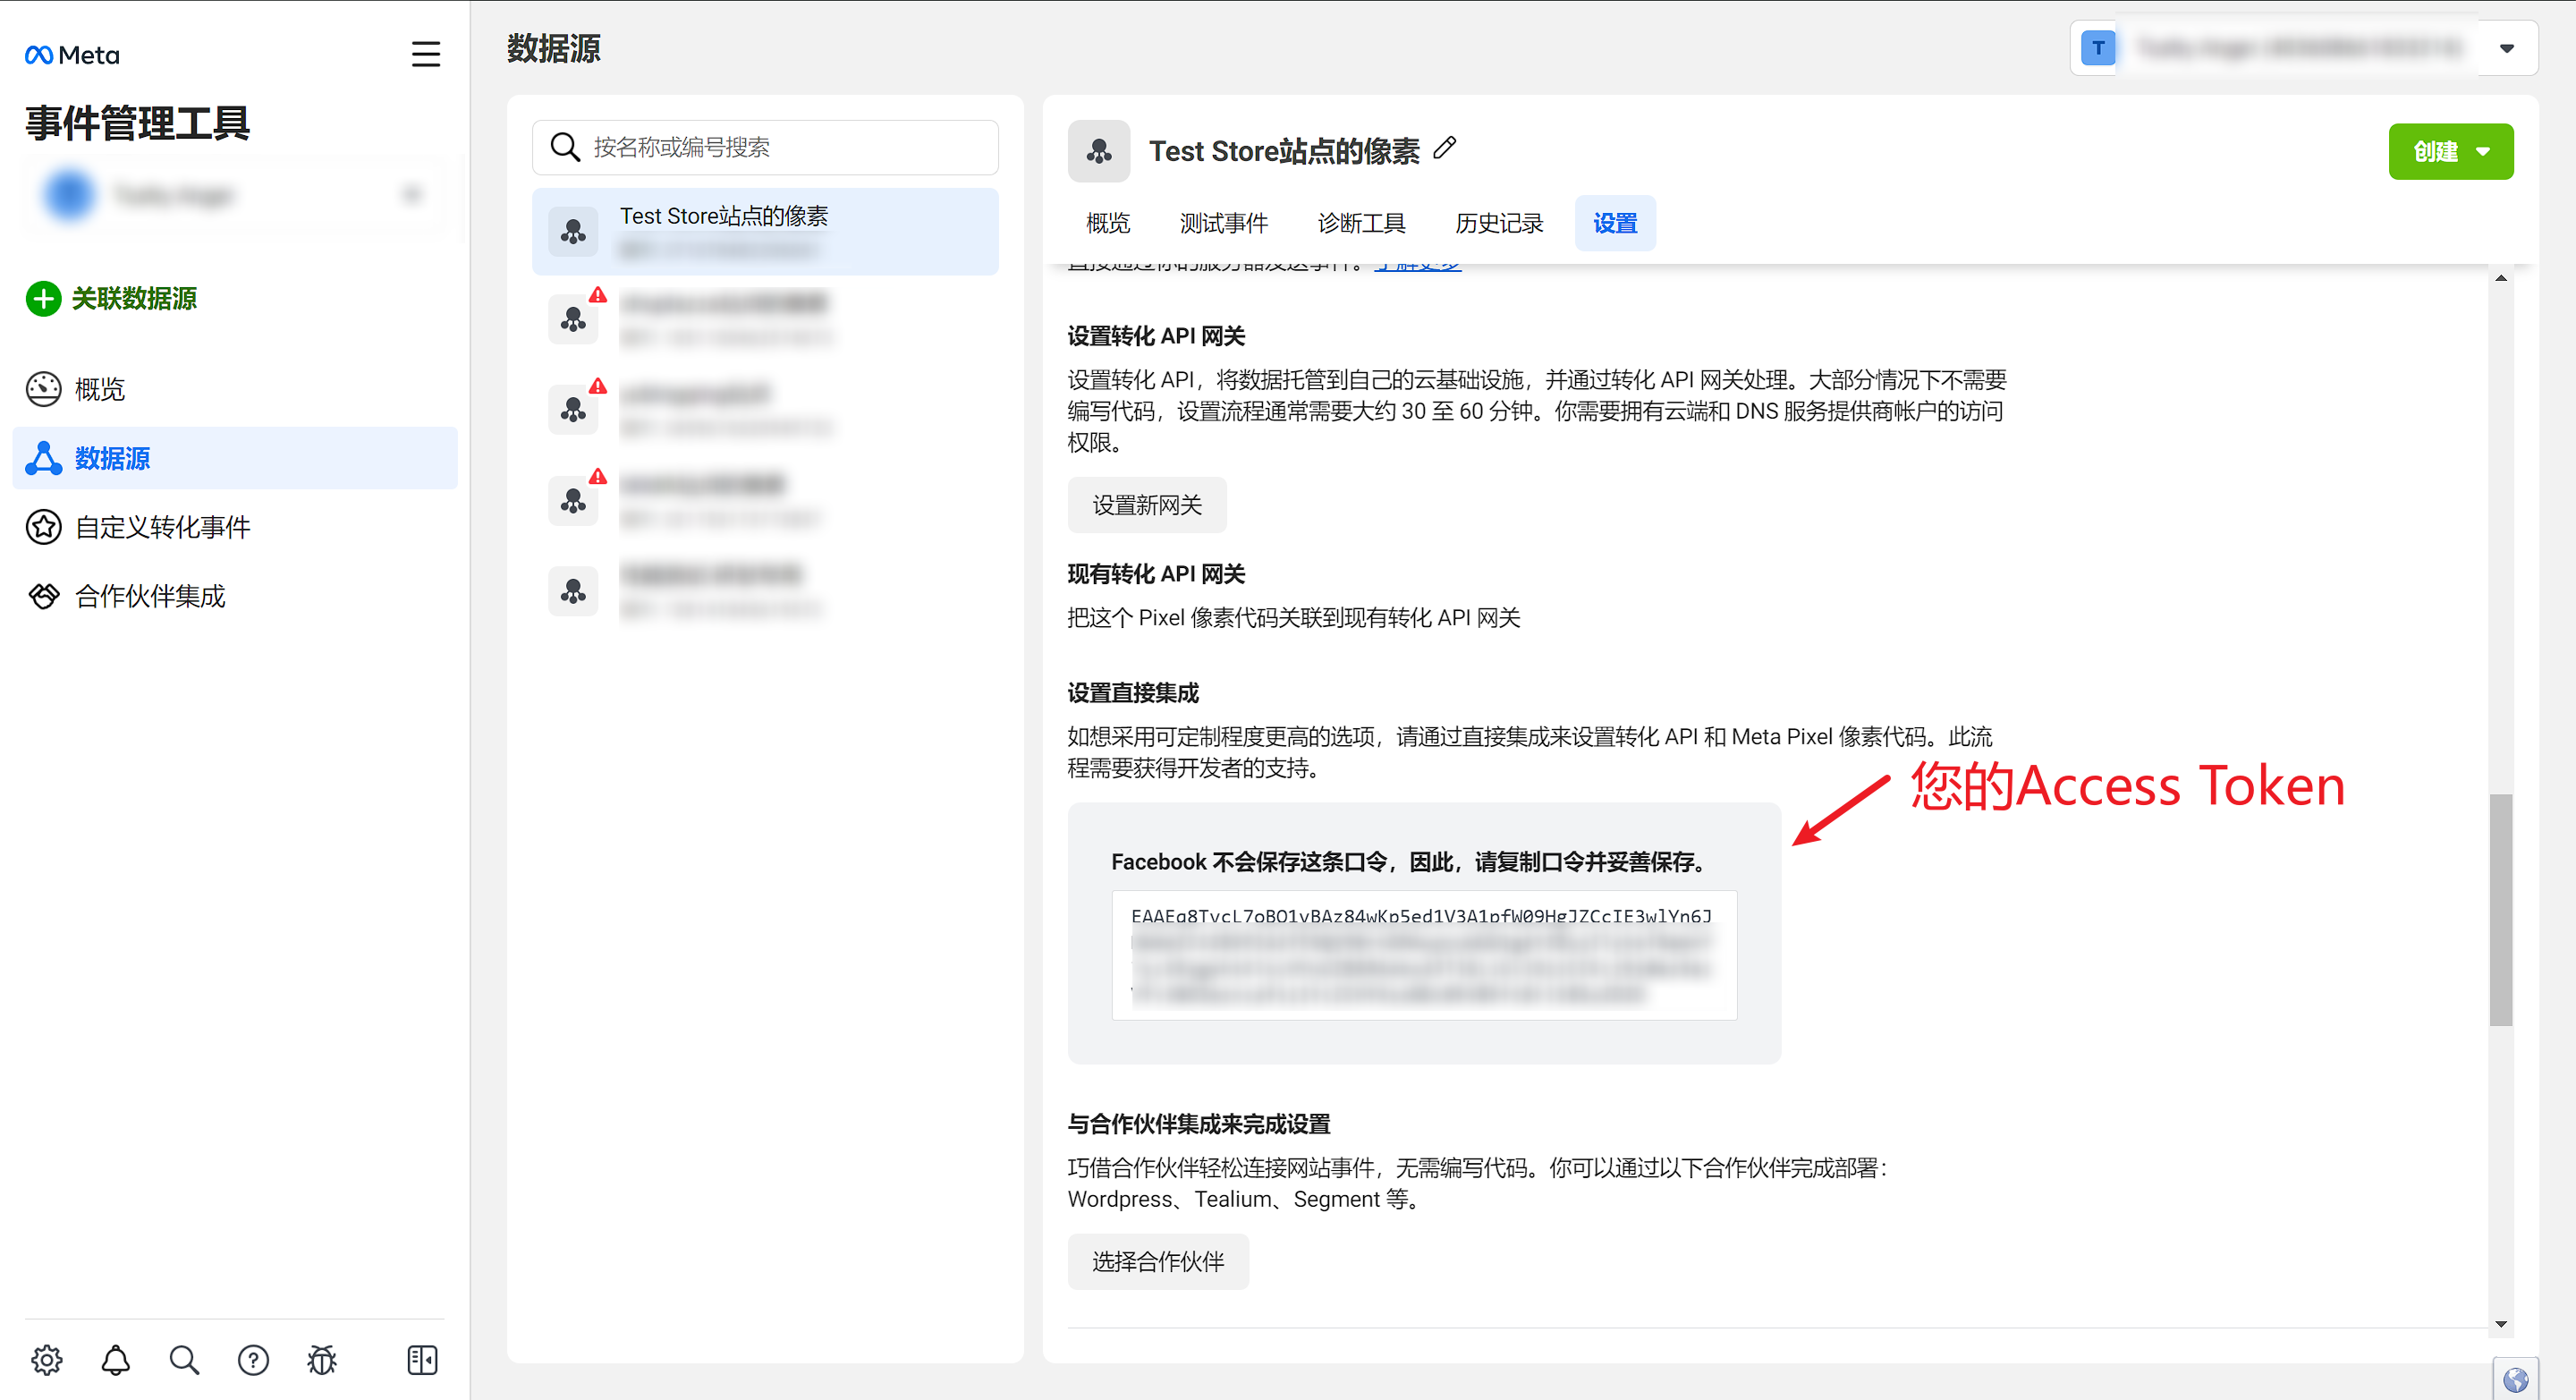Click the 事件管理工具 title
The height and width of the screenshot is (1400, 2576).
tap(137, 123)
